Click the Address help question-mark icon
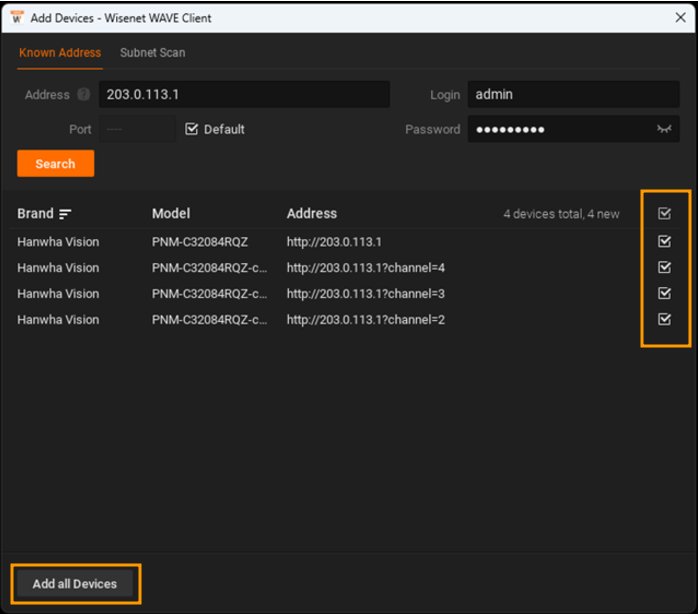Screen dimensions: 698x614 [83, 94]
